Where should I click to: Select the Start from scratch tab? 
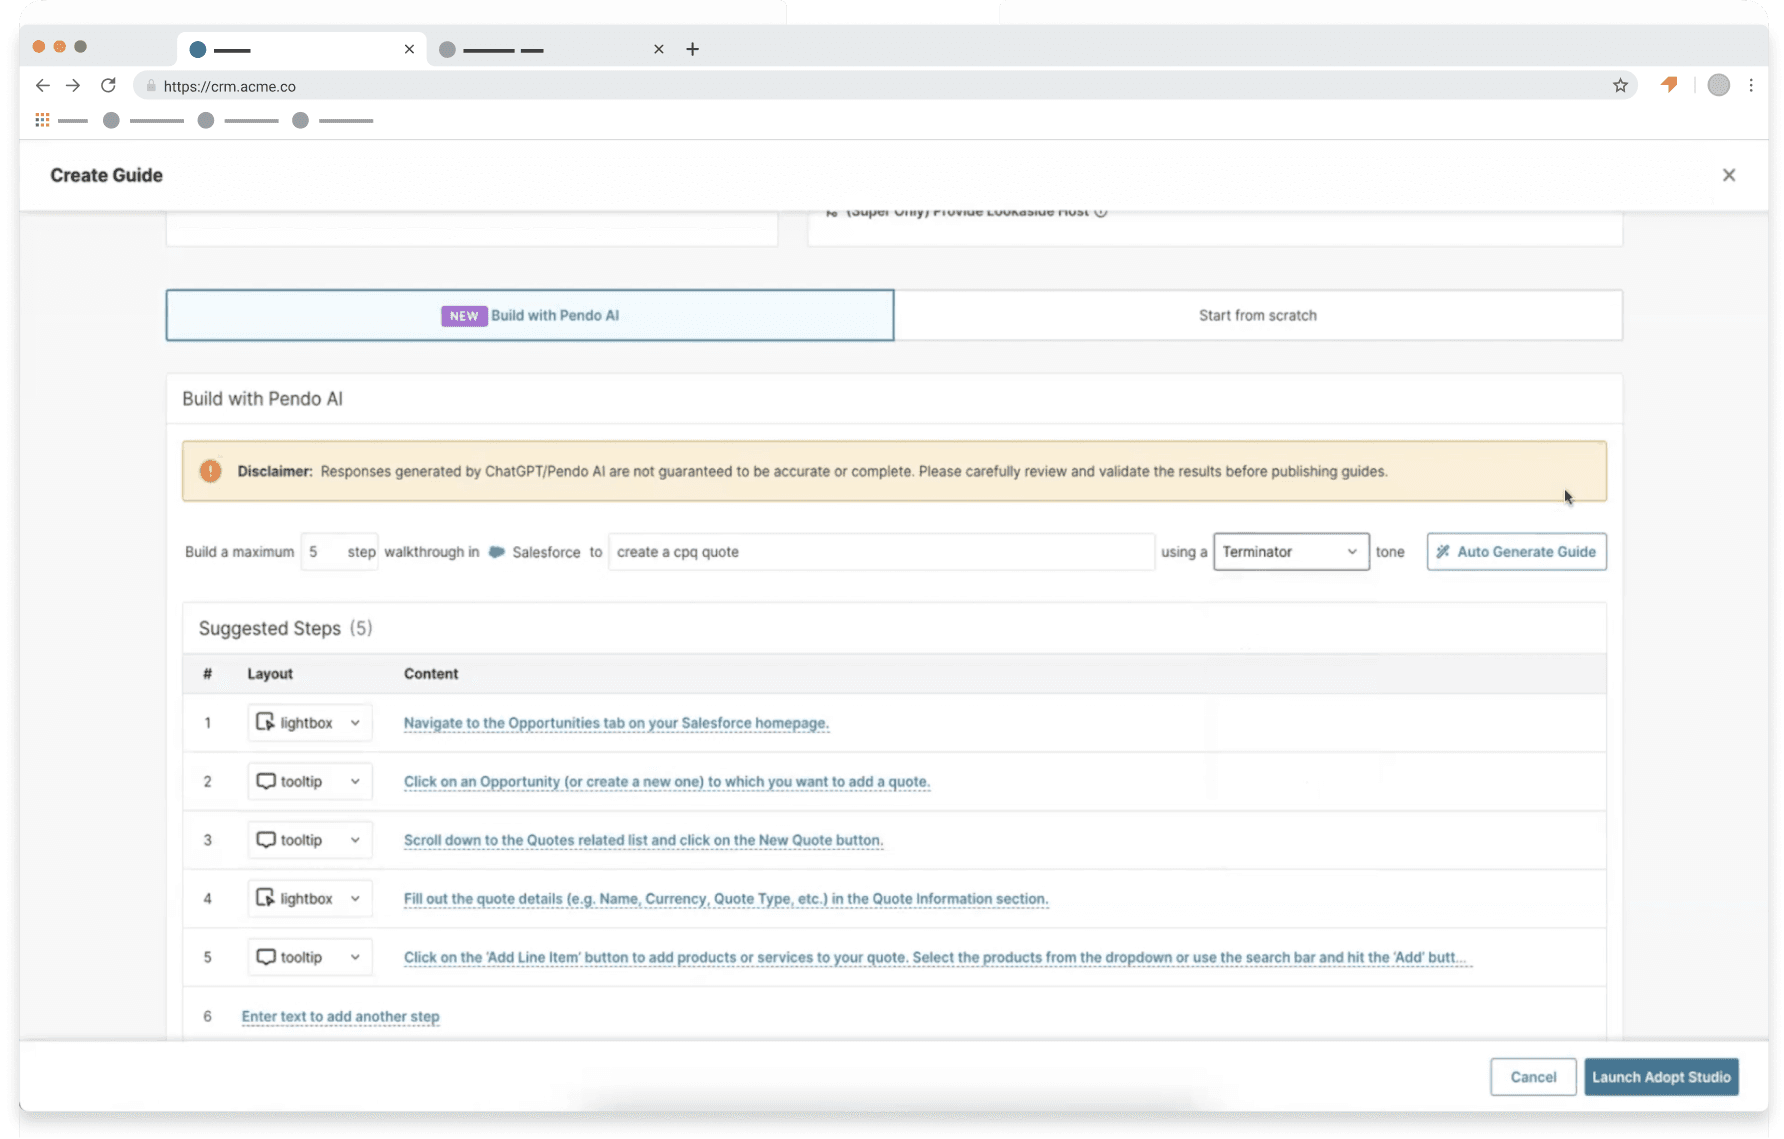pyautogui.click(x=1258, y=315)
